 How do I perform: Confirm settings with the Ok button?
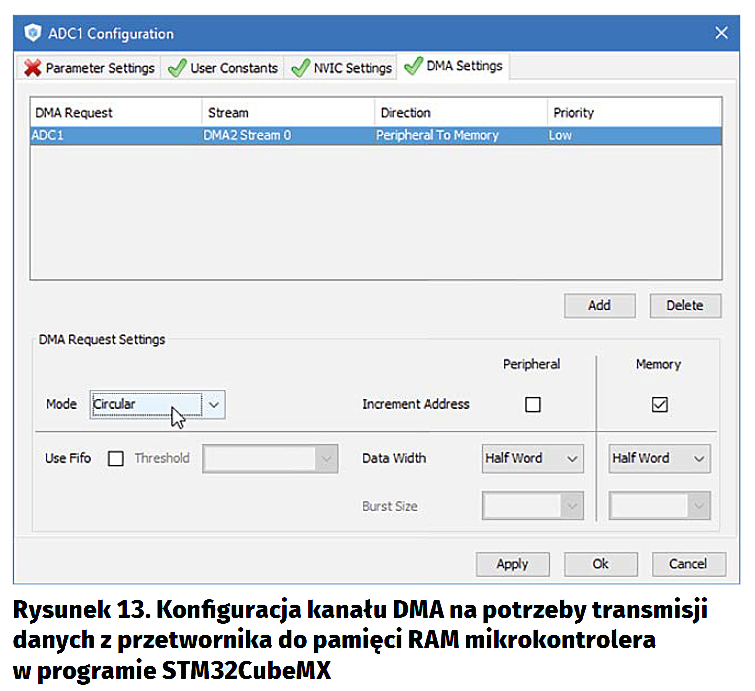pyautogui.click(x=600, y=564)
